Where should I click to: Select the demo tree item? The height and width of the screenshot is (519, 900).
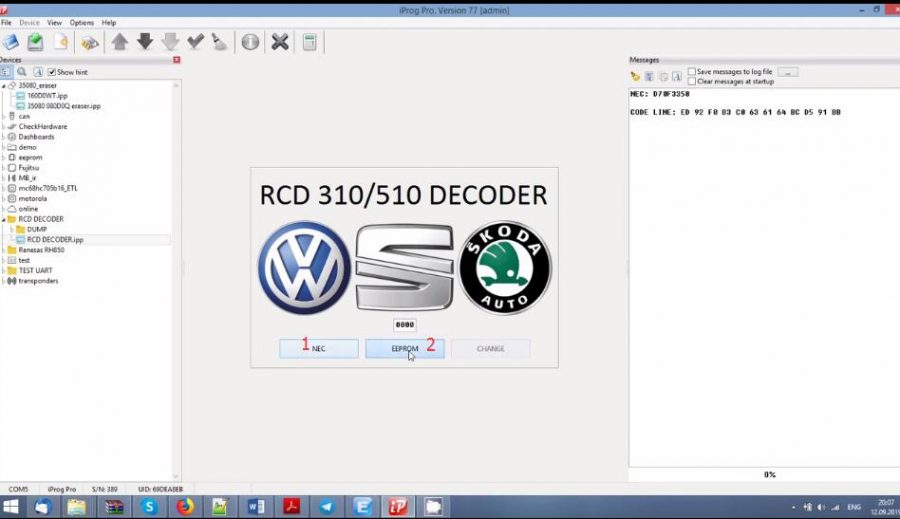click(27, 147)
